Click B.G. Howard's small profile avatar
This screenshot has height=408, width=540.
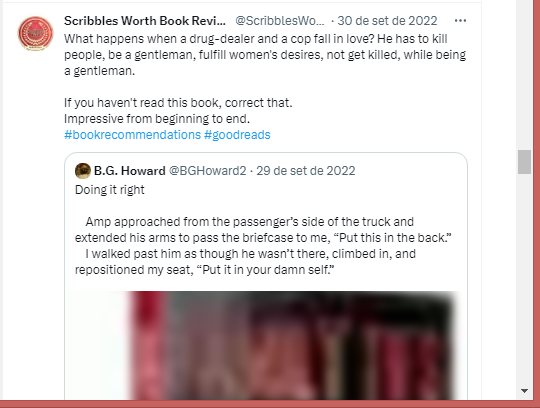[x=83, y=171]
